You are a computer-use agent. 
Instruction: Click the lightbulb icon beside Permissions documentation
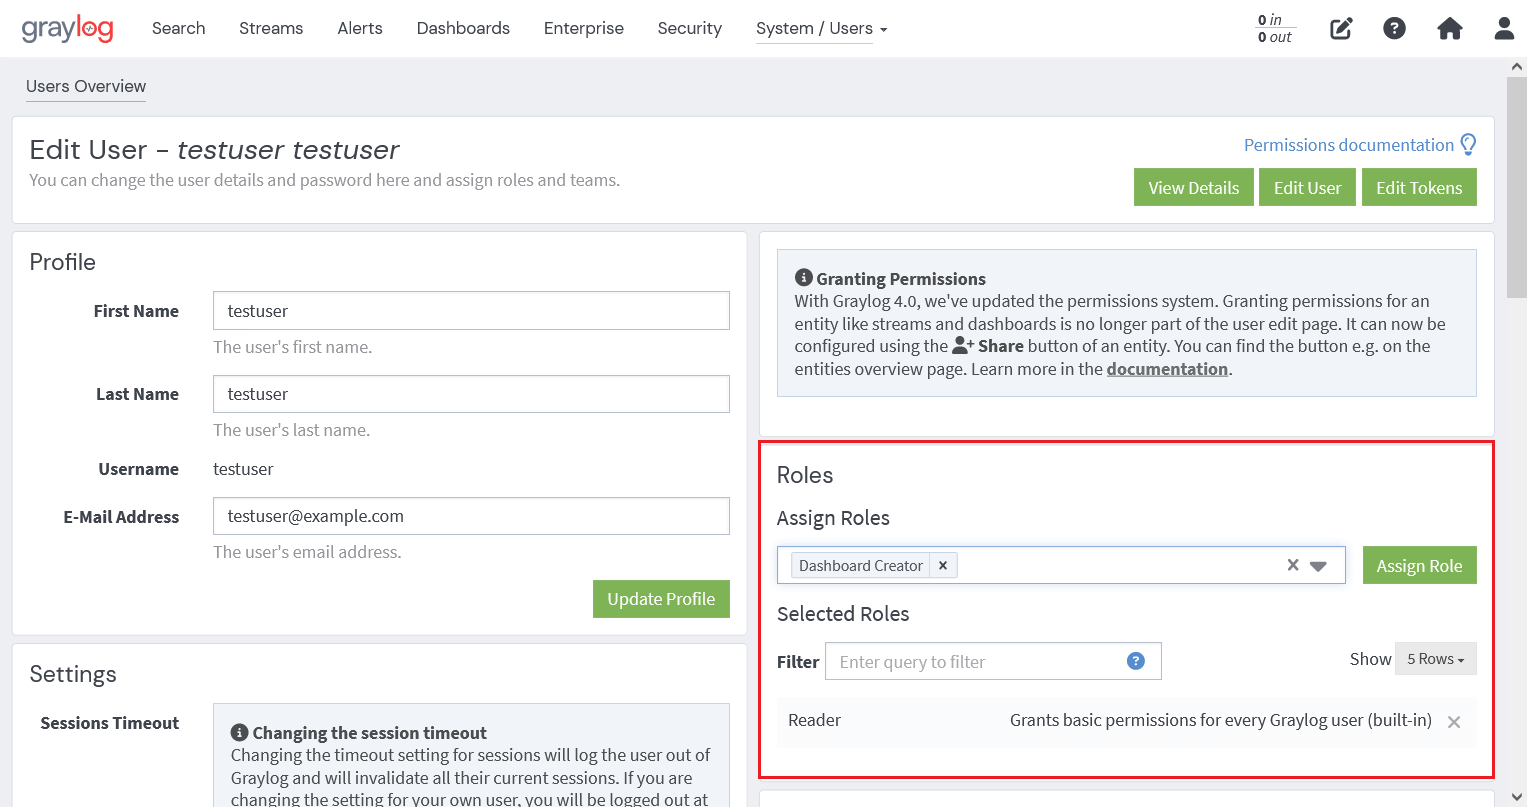pos(1468,145)
